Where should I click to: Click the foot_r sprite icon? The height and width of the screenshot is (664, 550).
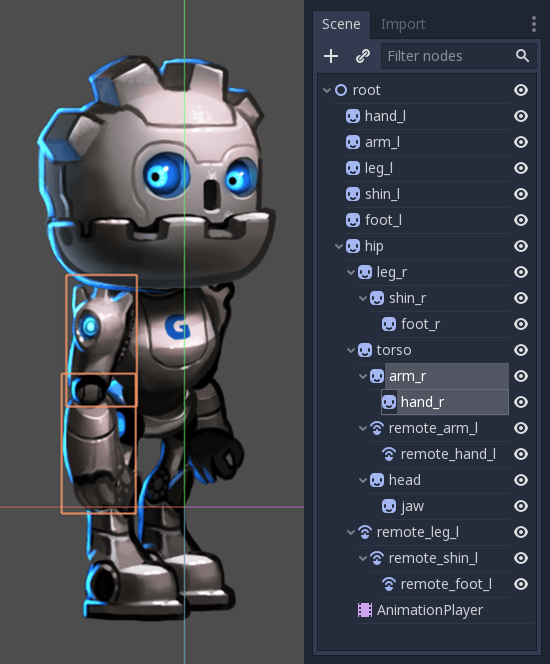click(389, 324)
